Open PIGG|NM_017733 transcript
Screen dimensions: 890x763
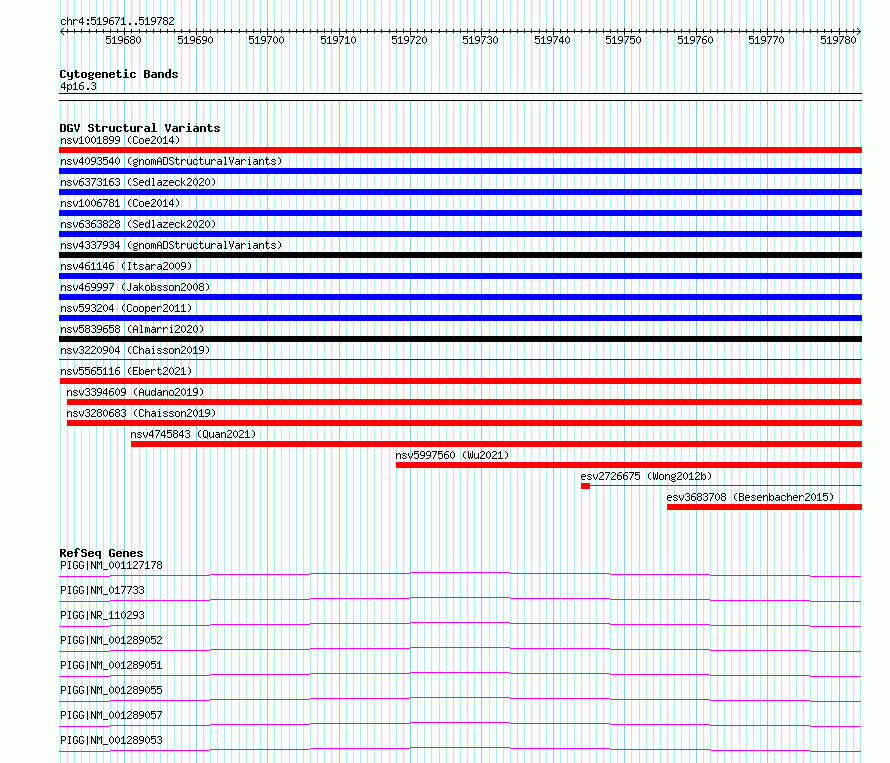(x=102, y=590)
